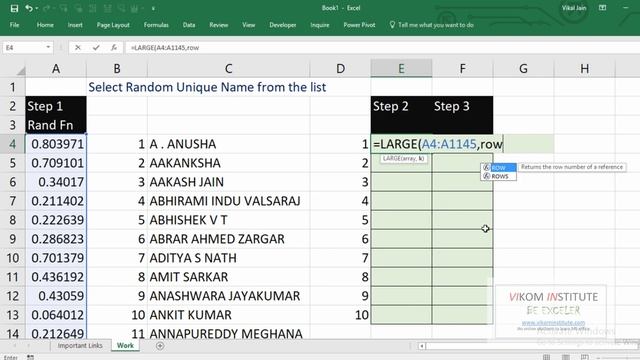Open Customize Quick Access Toolbar dropdown
This screenshot has width=640, height=360.
click(x=153, y=8)
